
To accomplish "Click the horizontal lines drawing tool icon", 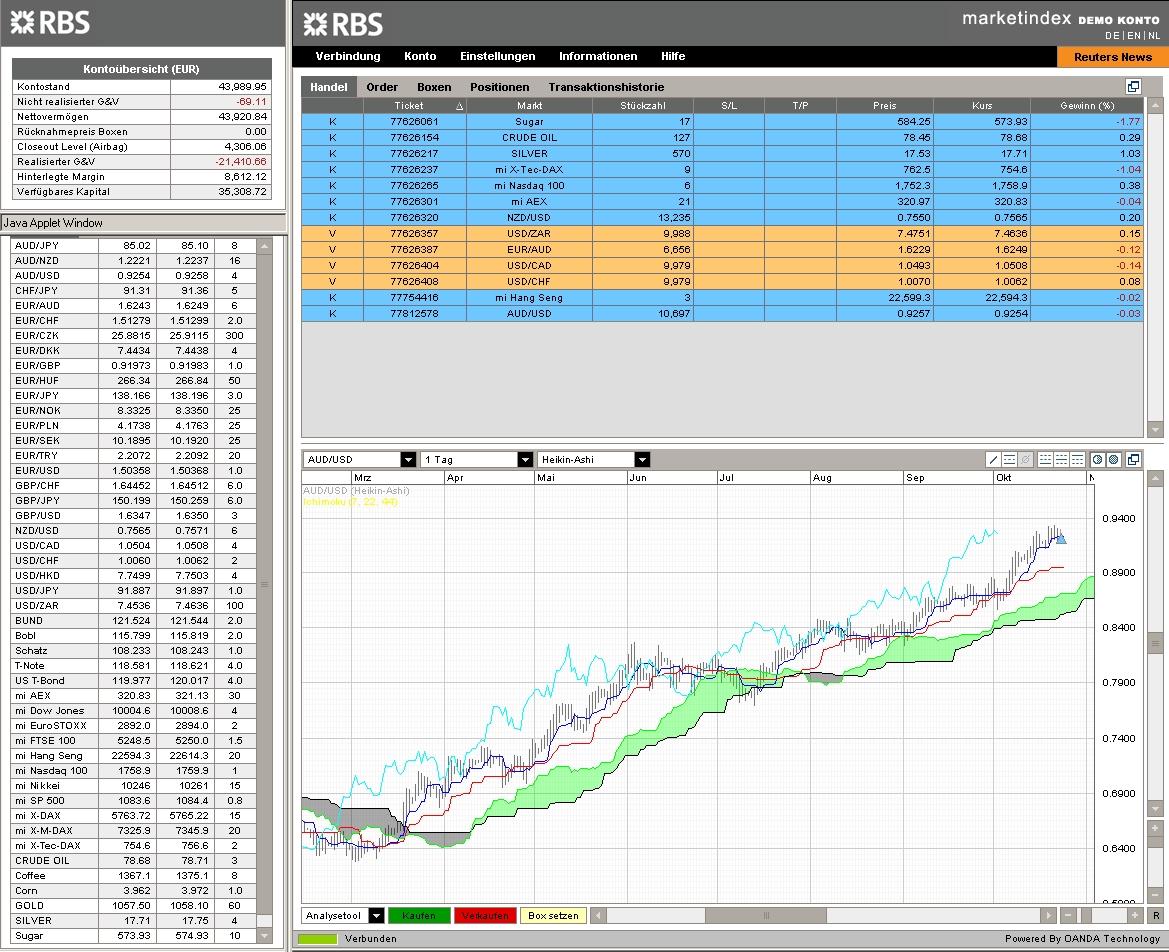I will [x=1010, y=459].
